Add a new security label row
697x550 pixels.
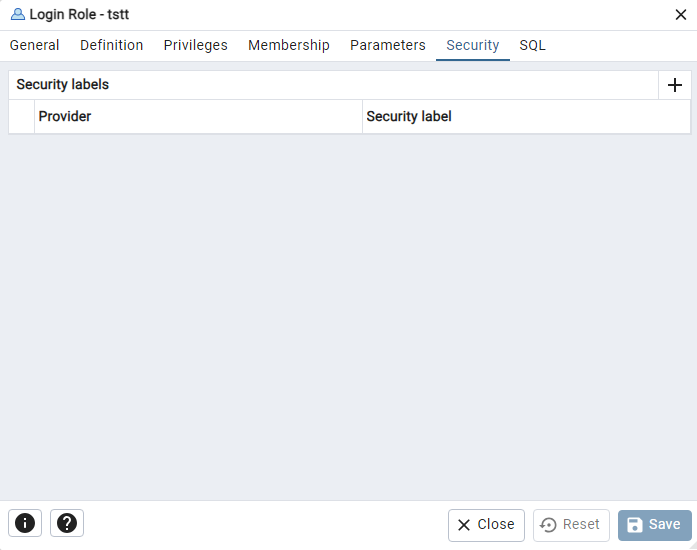click(x=674, y=85)
